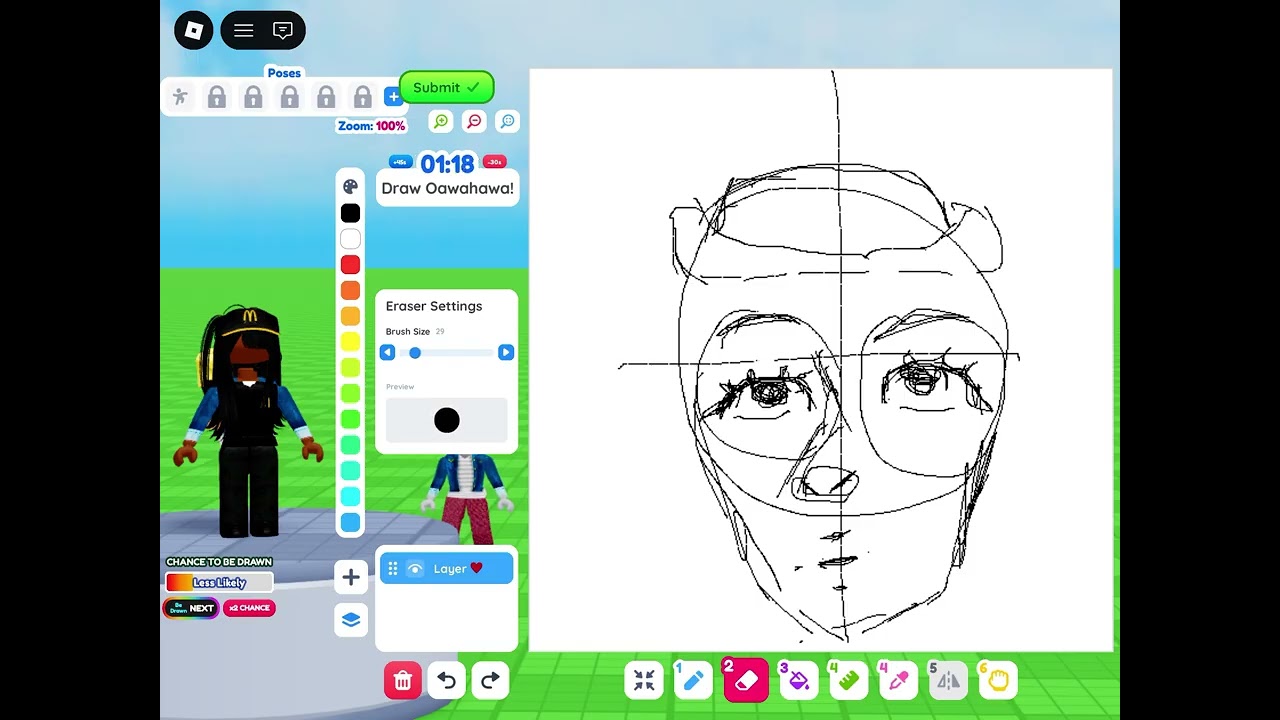This screenshot has height=720, width=1280.
Task: Click the blue plus to add a pose
Action: (393, 97)
